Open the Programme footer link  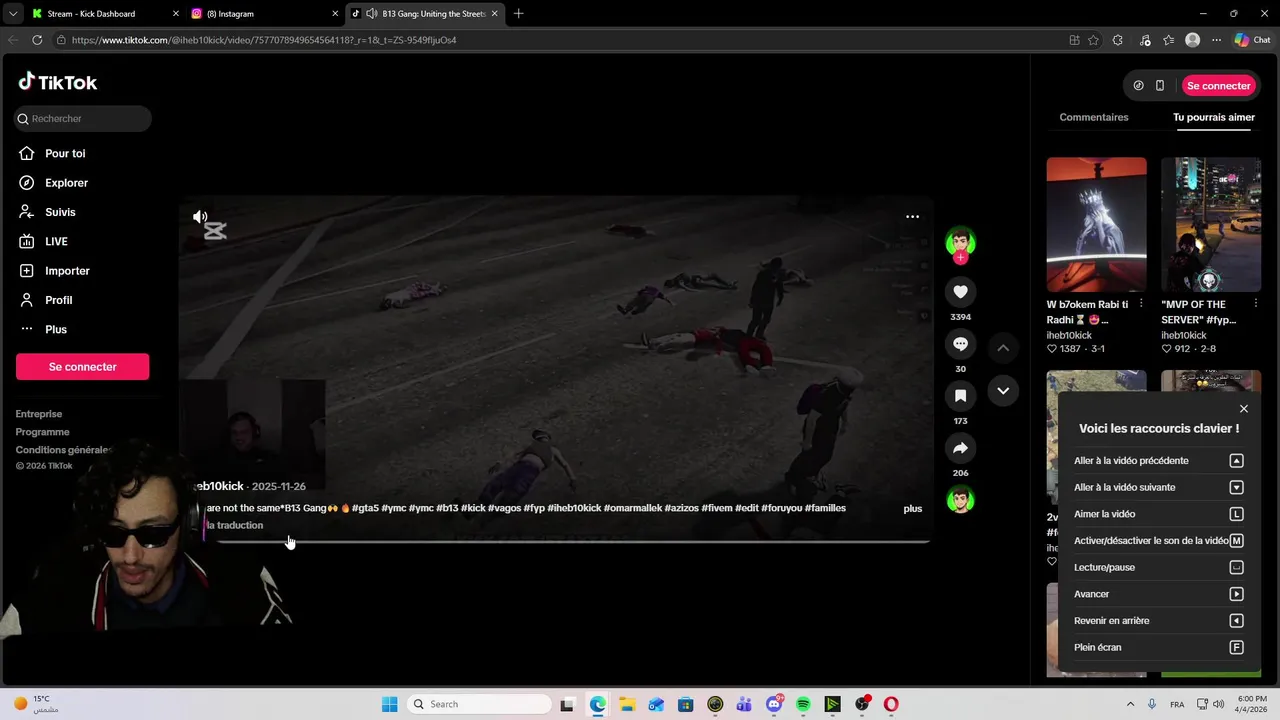[x=42, y=432]
